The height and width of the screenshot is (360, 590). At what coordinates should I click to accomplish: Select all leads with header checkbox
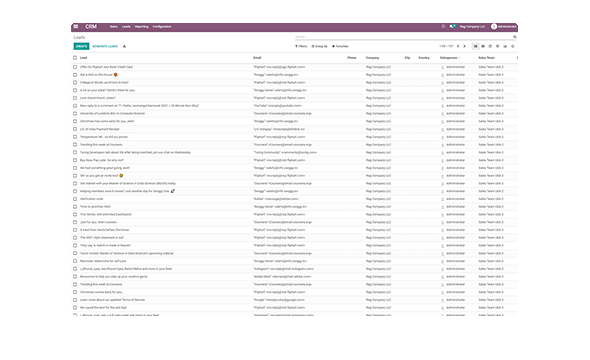tap(75, 58)
